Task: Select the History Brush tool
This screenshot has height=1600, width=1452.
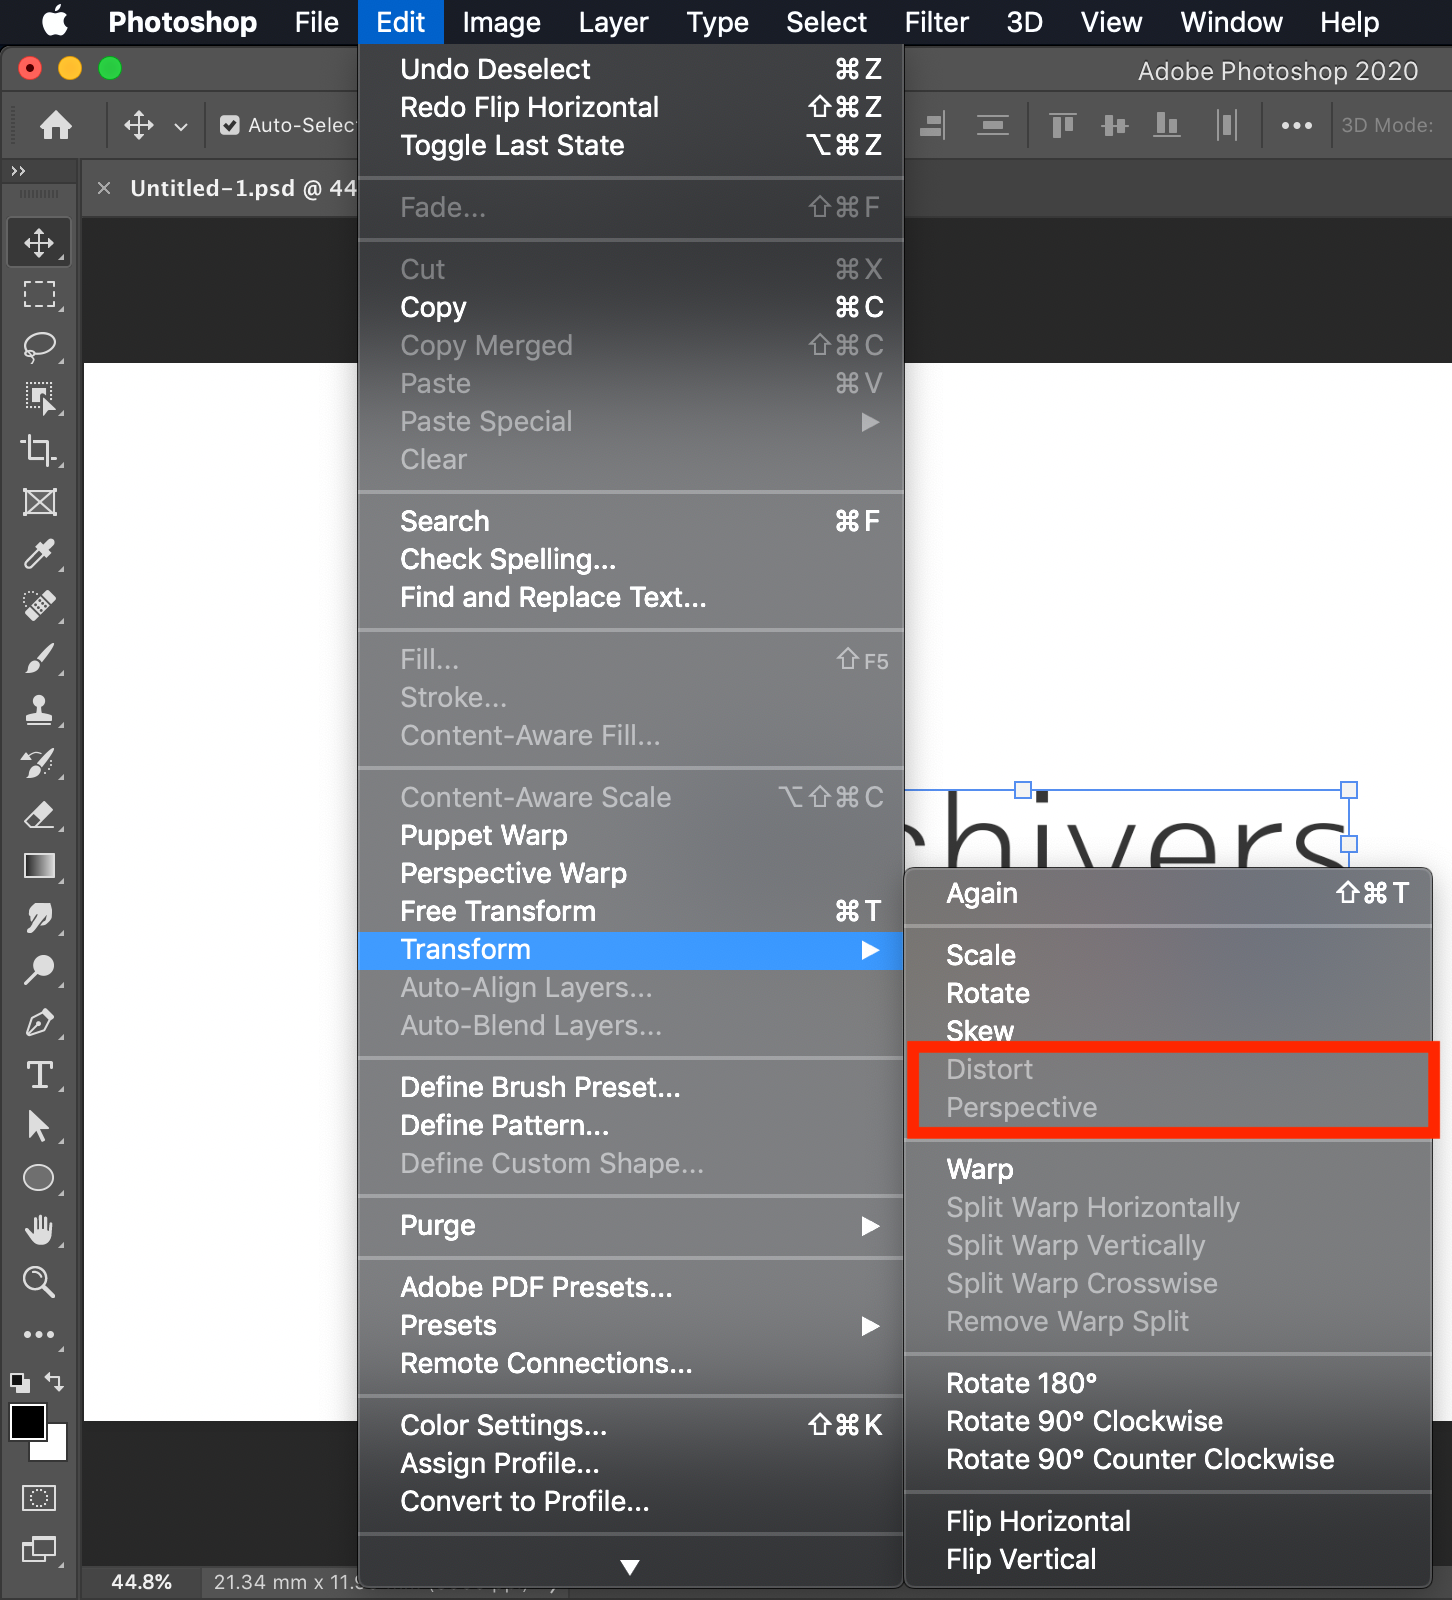Action: click(39, 763)
